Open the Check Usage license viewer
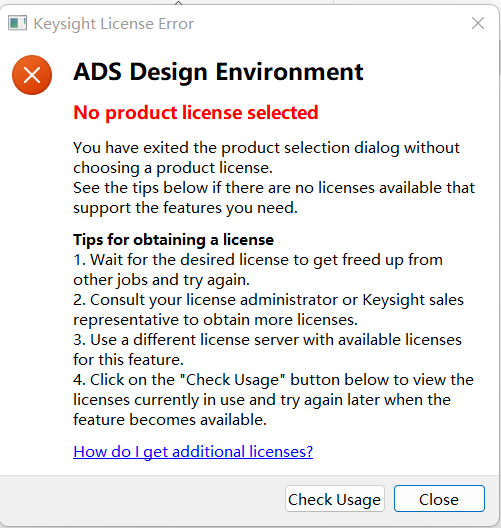The image size is (501, 528). pyautogui.click(x=335, y=499)
